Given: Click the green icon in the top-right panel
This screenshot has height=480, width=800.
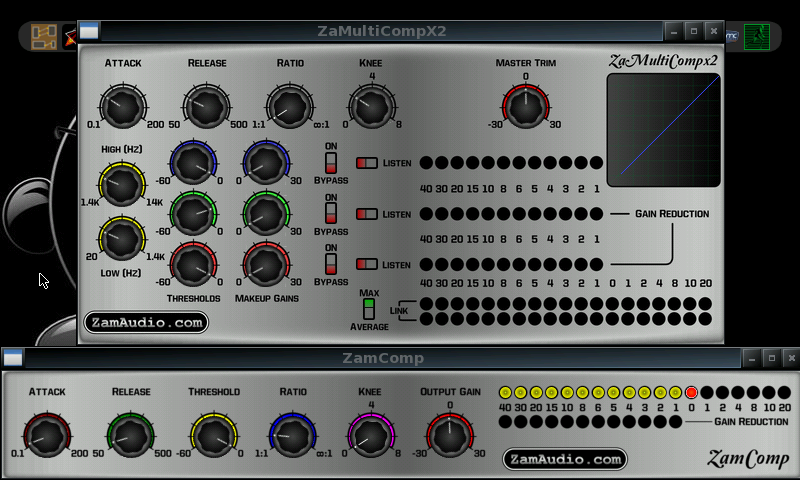Looking at the screenshot, I should (757, 36).
